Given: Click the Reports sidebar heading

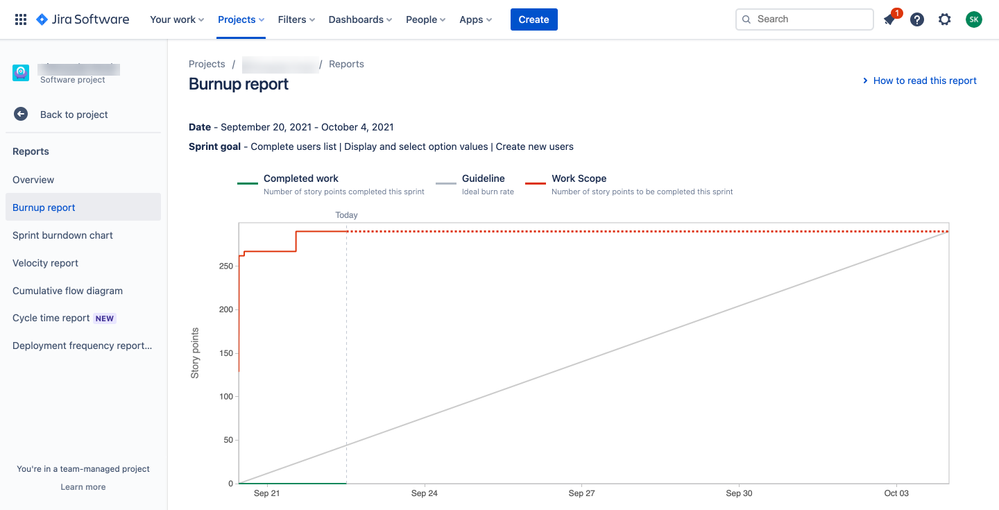Looking at the screenshot, I should [31, 152].
